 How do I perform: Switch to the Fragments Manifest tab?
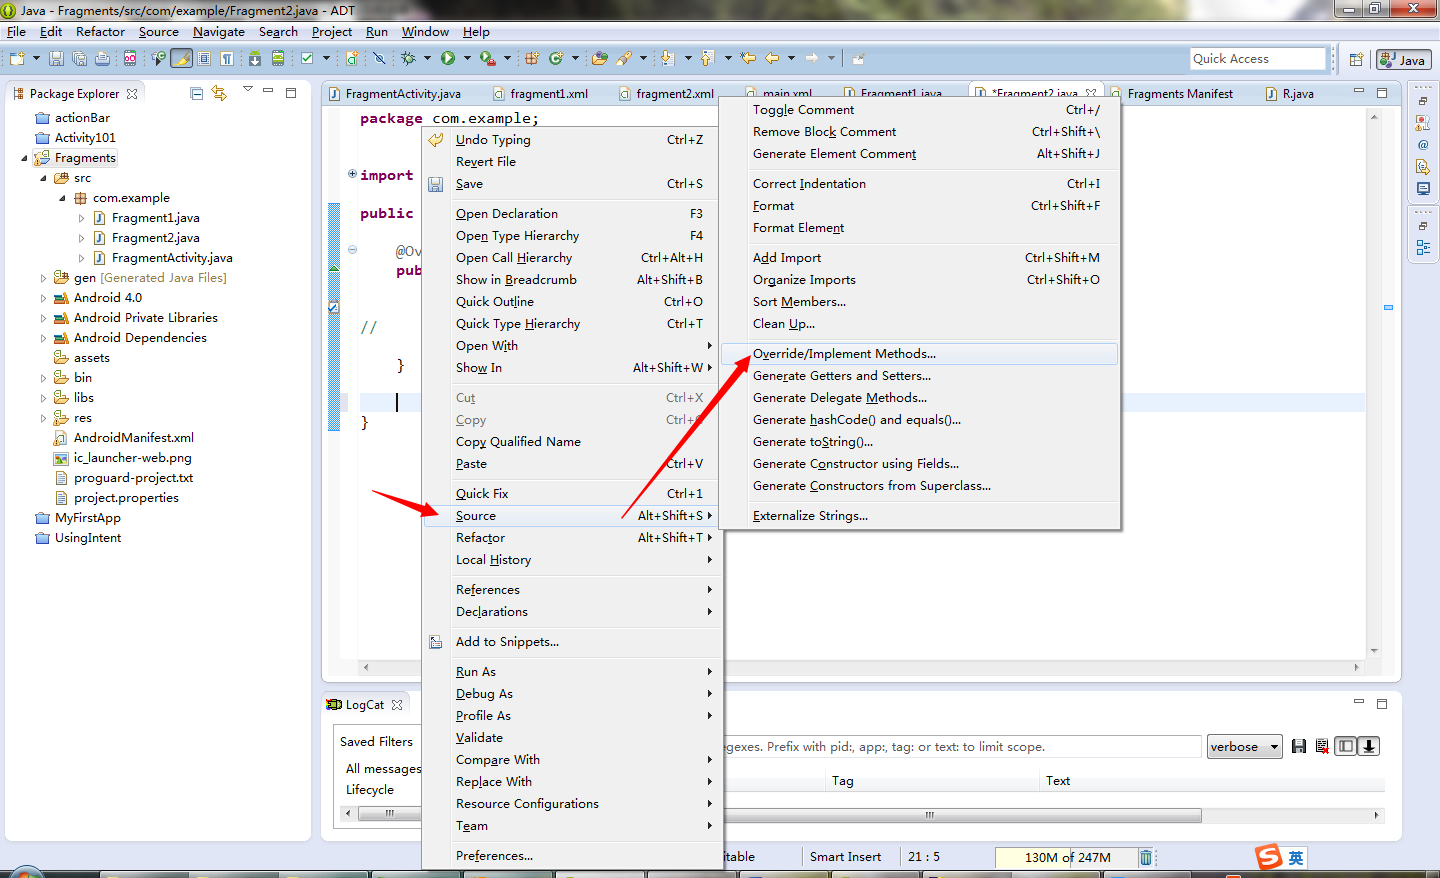pos(1180,94)
